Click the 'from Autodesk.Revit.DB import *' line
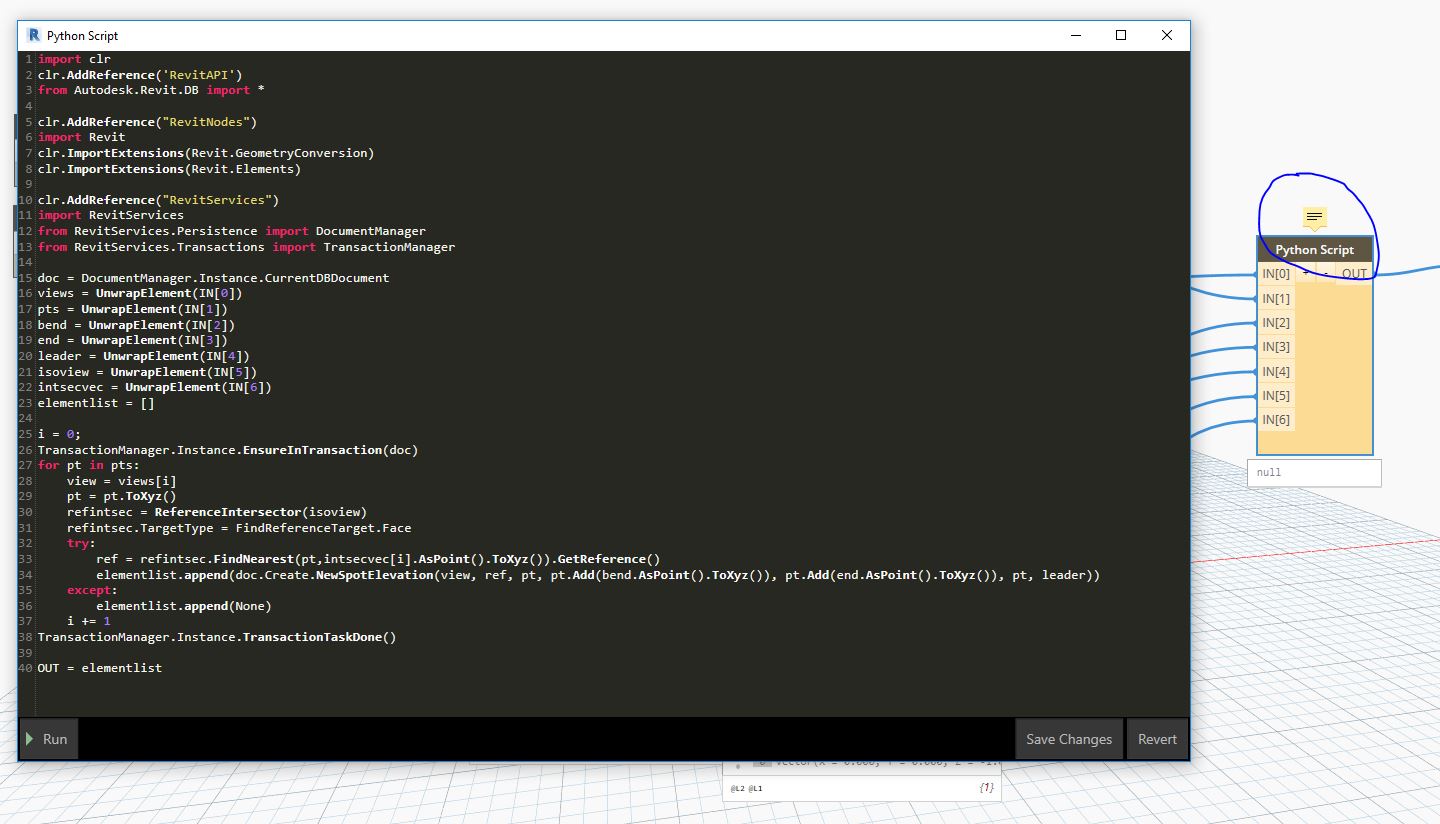This screenshot has width=1440, height=824. (x=151, y=90)
